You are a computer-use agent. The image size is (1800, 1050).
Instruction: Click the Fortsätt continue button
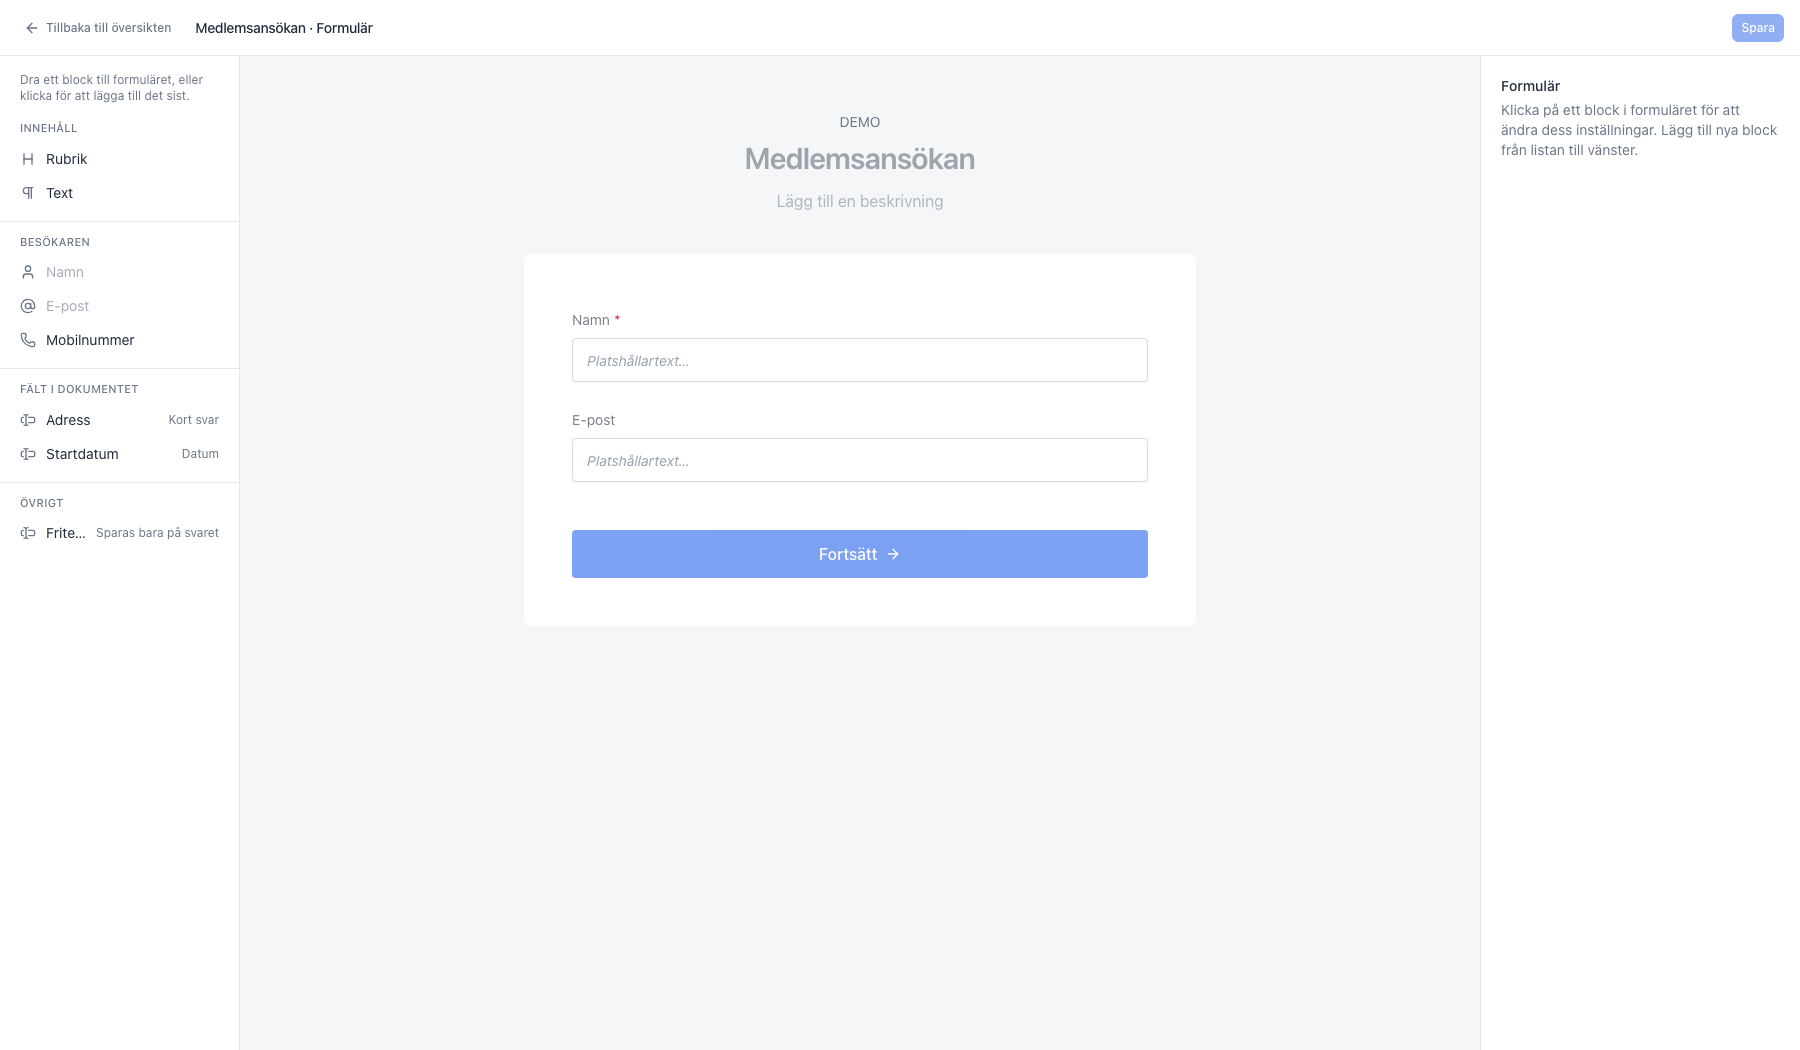tap(860, 554)
